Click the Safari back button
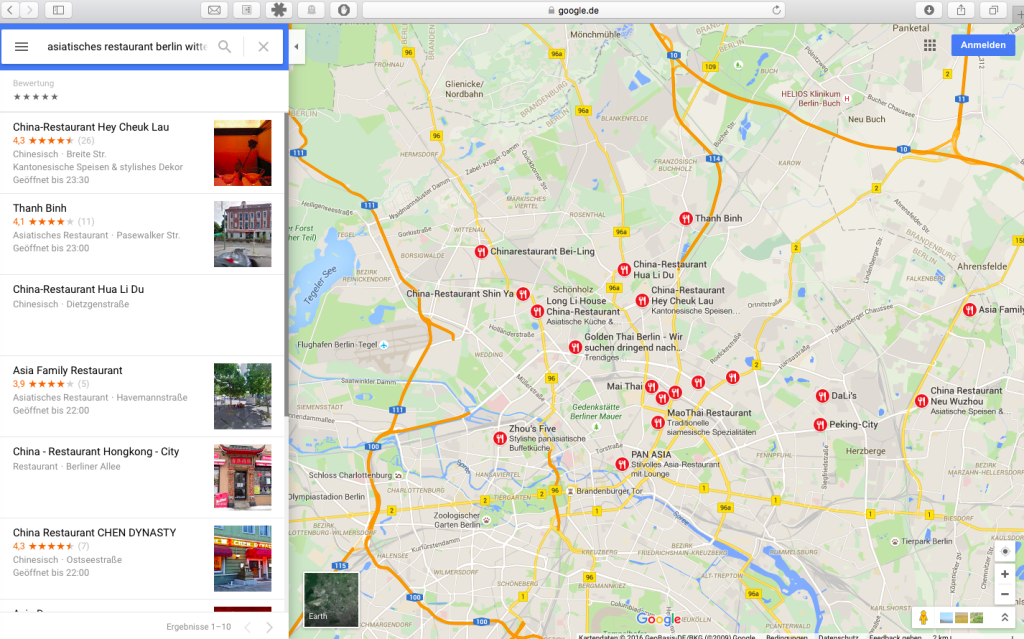 pyautogui.click(x=10, y=10)
